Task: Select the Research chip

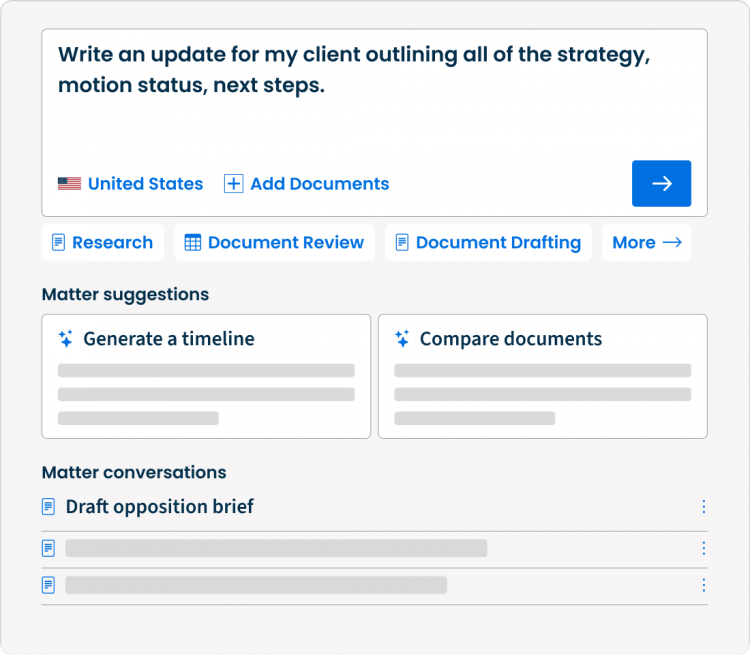Action: (x=103, y=243)
